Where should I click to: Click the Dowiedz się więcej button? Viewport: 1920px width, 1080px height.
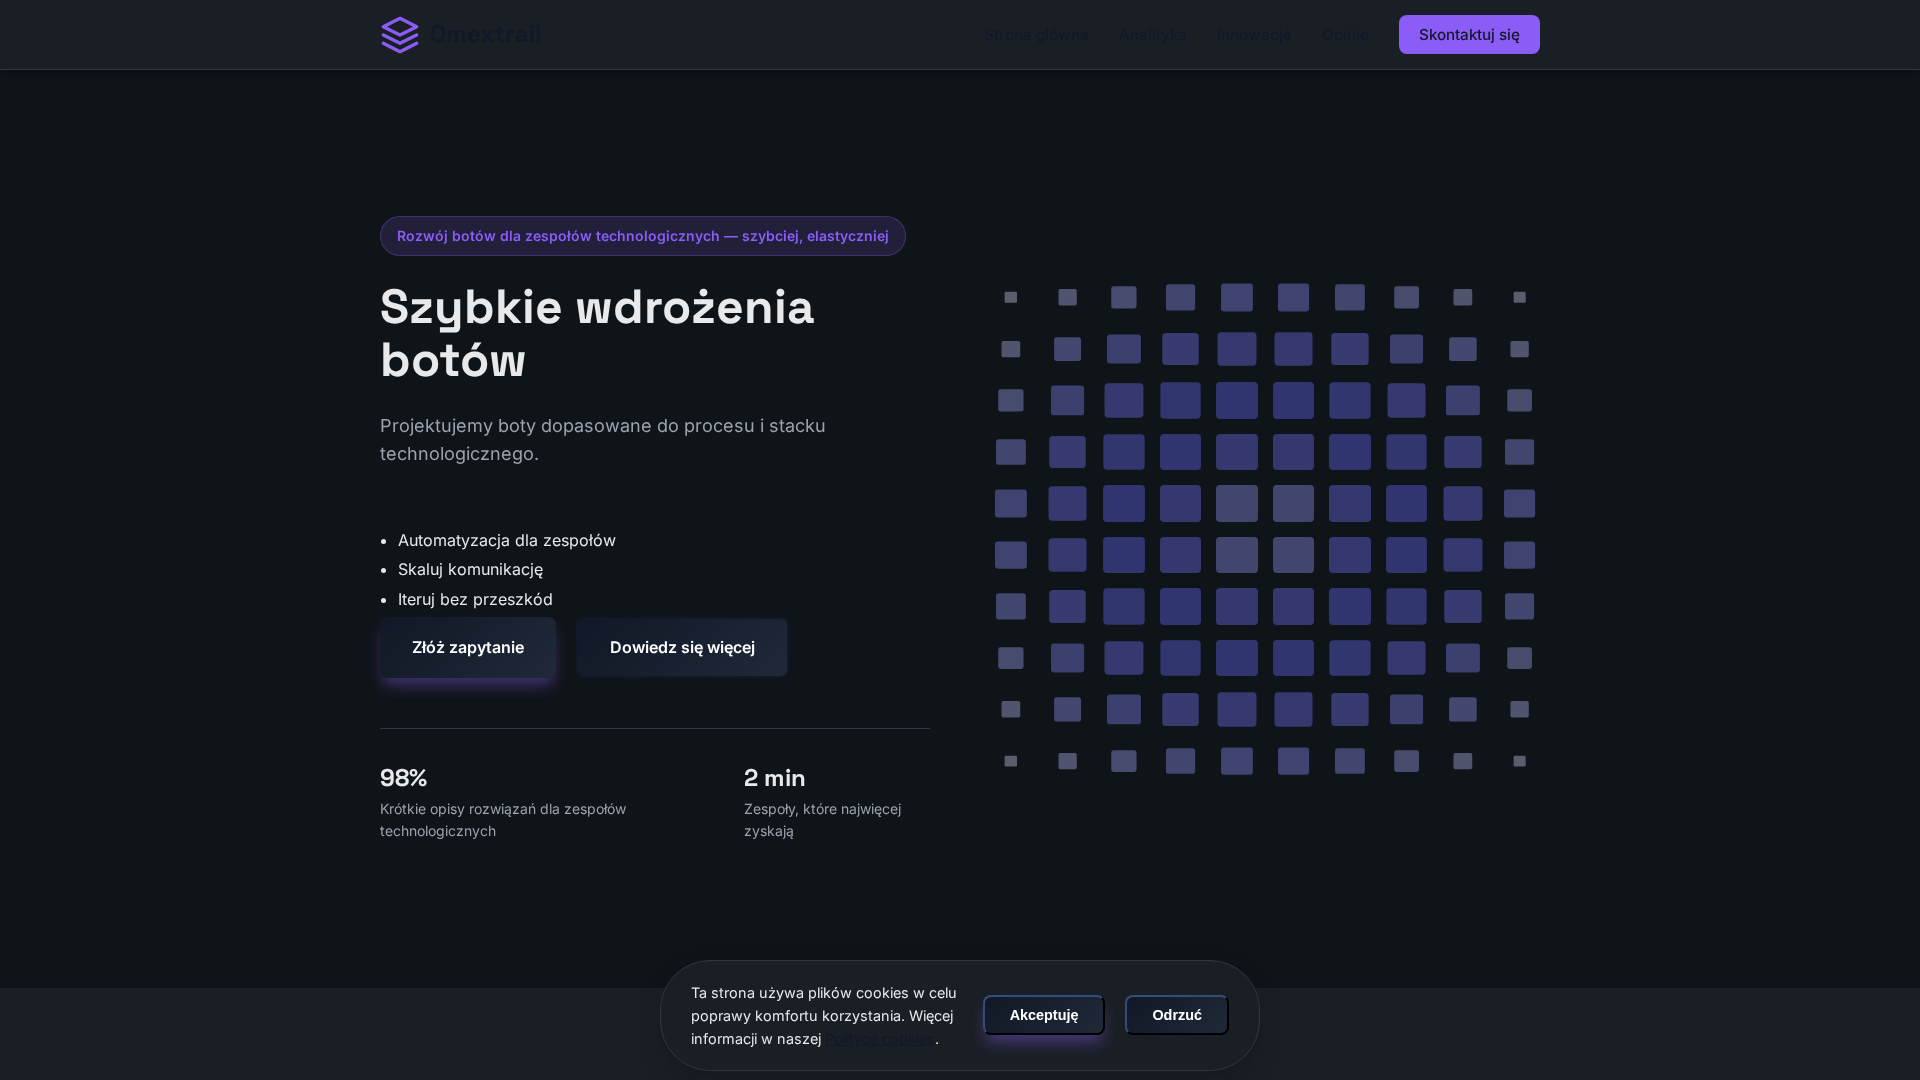(x=682, y=647)
